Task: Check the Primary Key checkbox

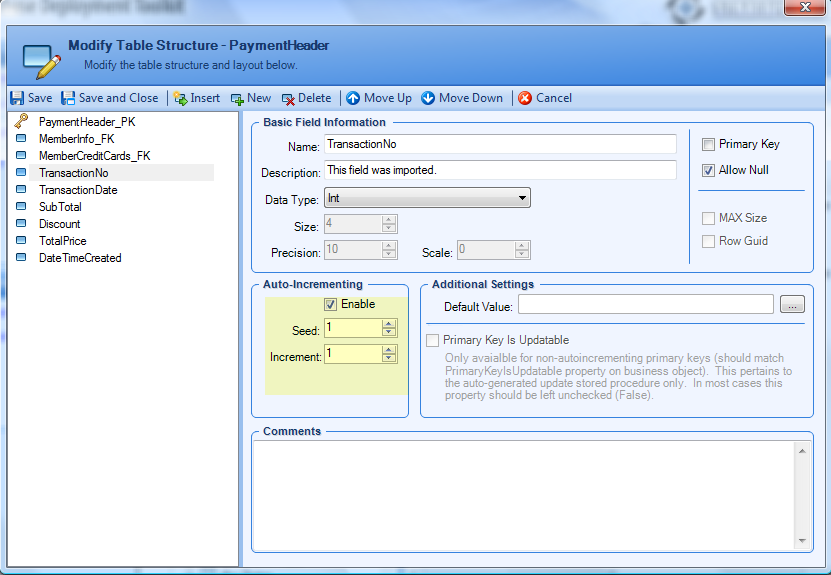Action: pyautogui.click(x=708, y=145)
